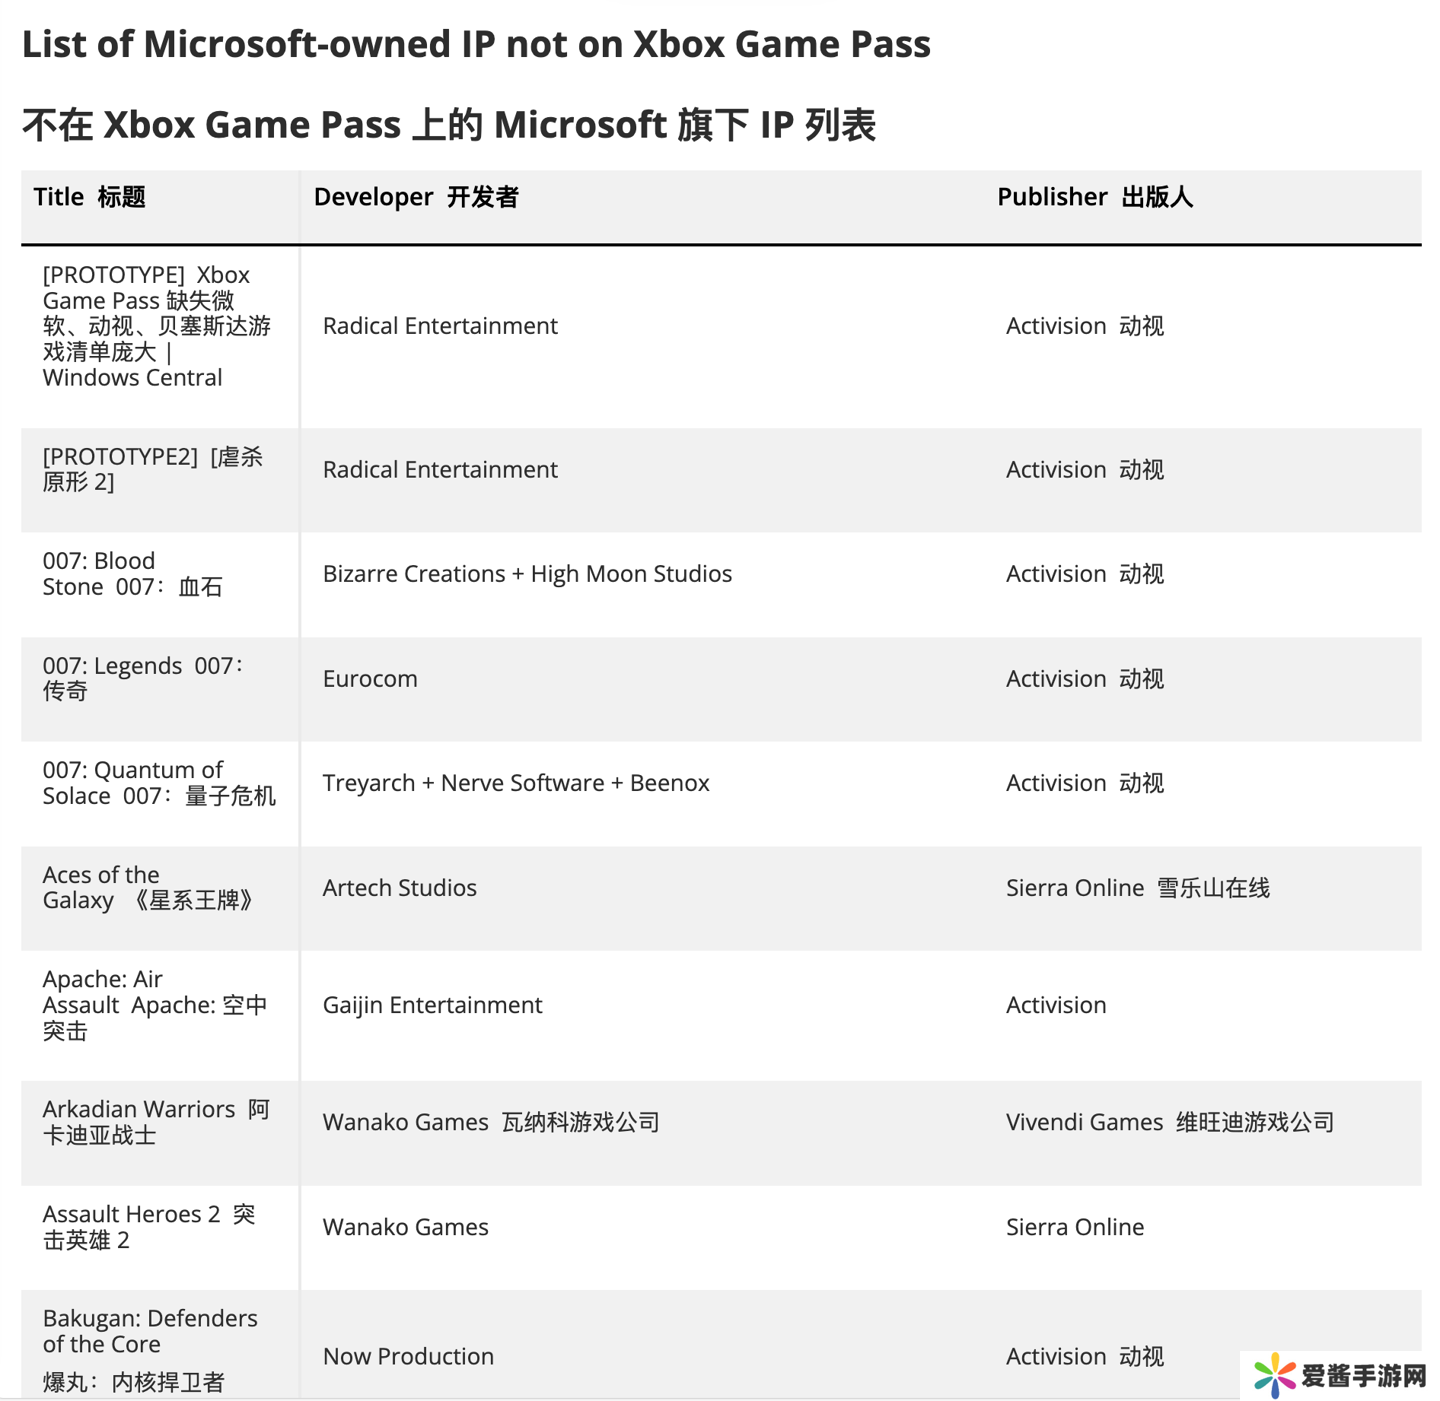The height and width of the screenshot is (1401, 1440).
Task: Select the Gaijin Entertainment developer cell
Action: (432, 1005)
